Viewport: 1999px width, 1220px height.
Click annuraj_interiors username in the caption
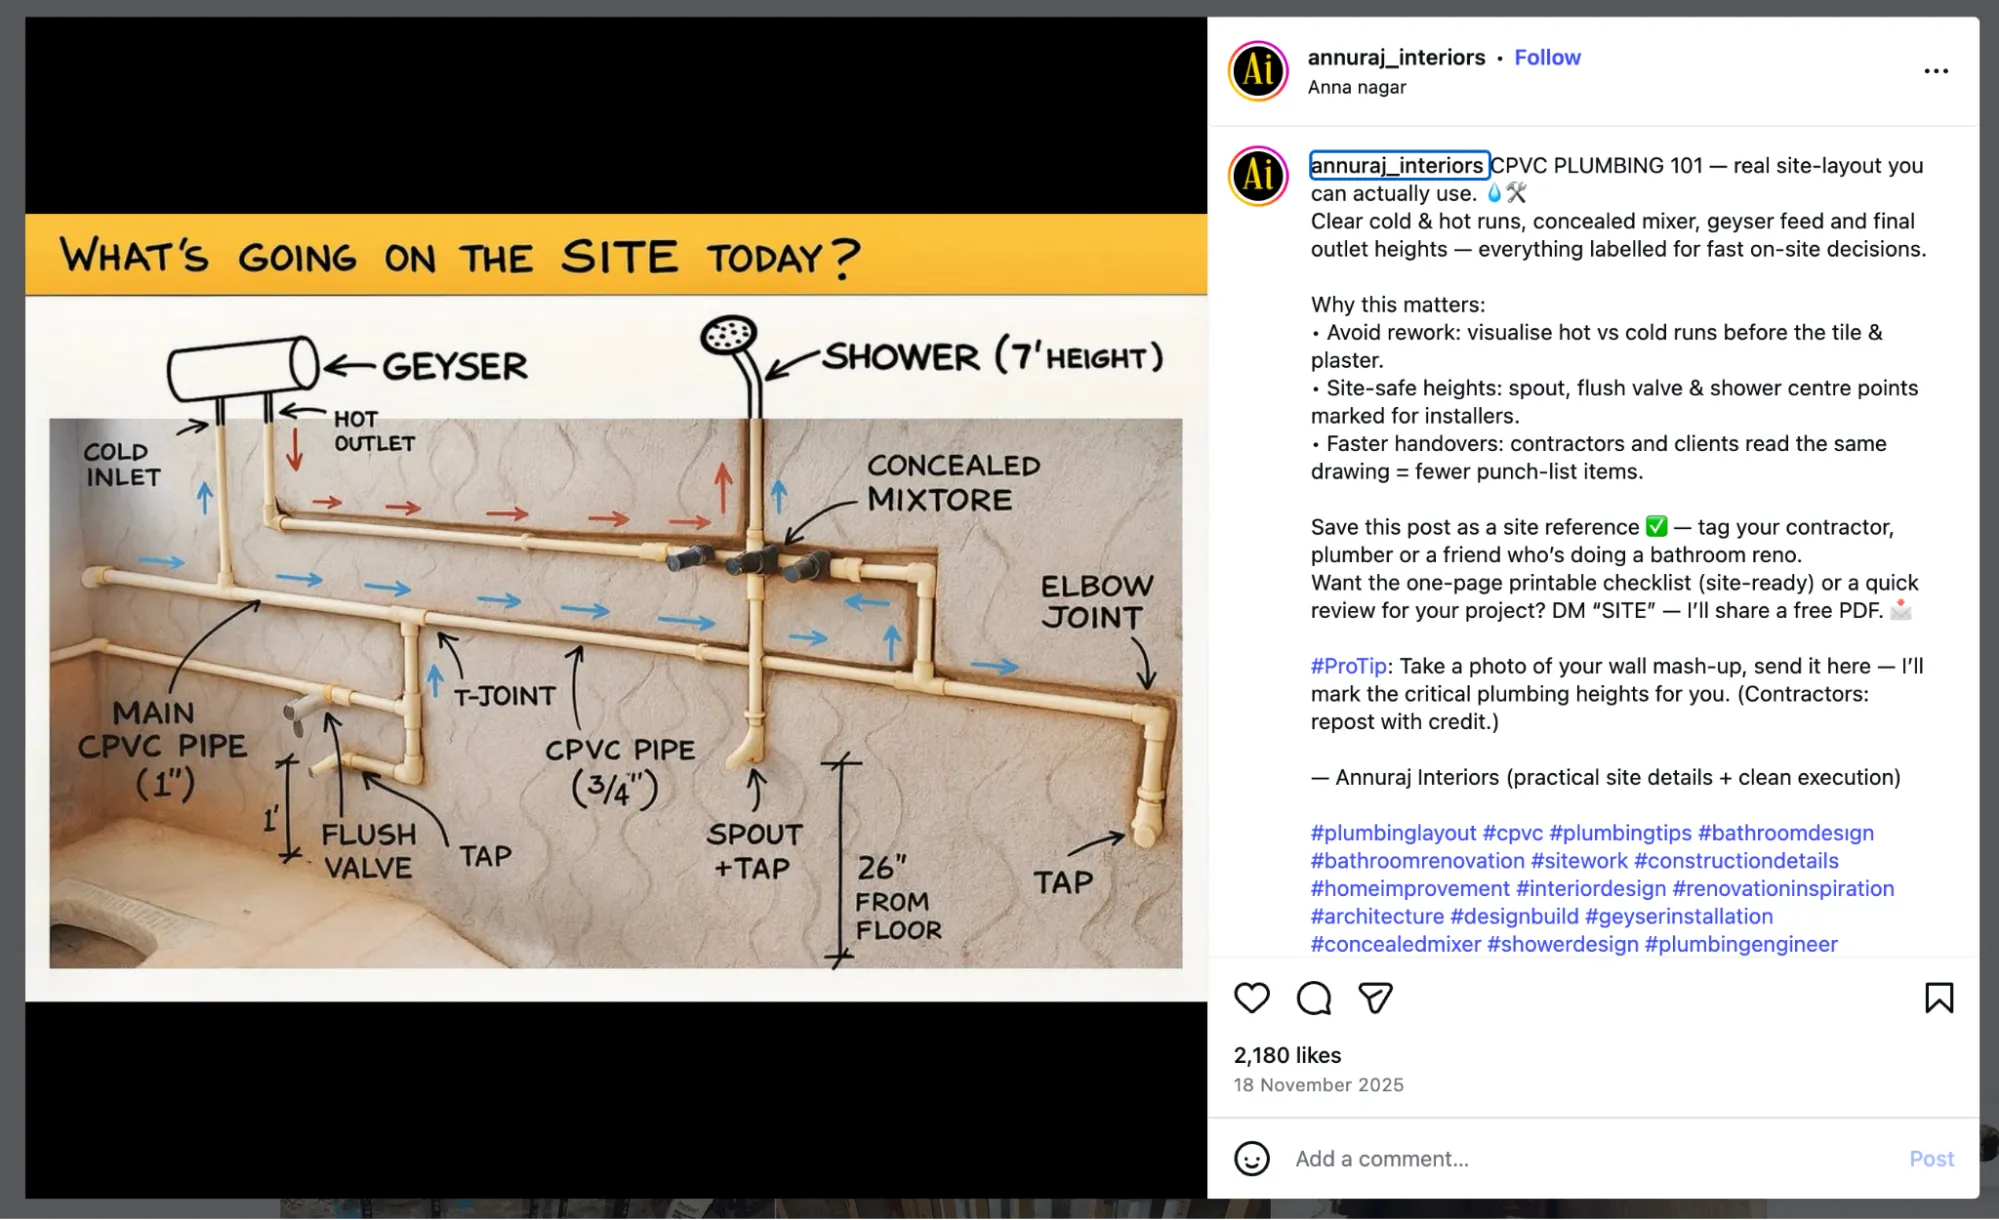coord(1398,165)
